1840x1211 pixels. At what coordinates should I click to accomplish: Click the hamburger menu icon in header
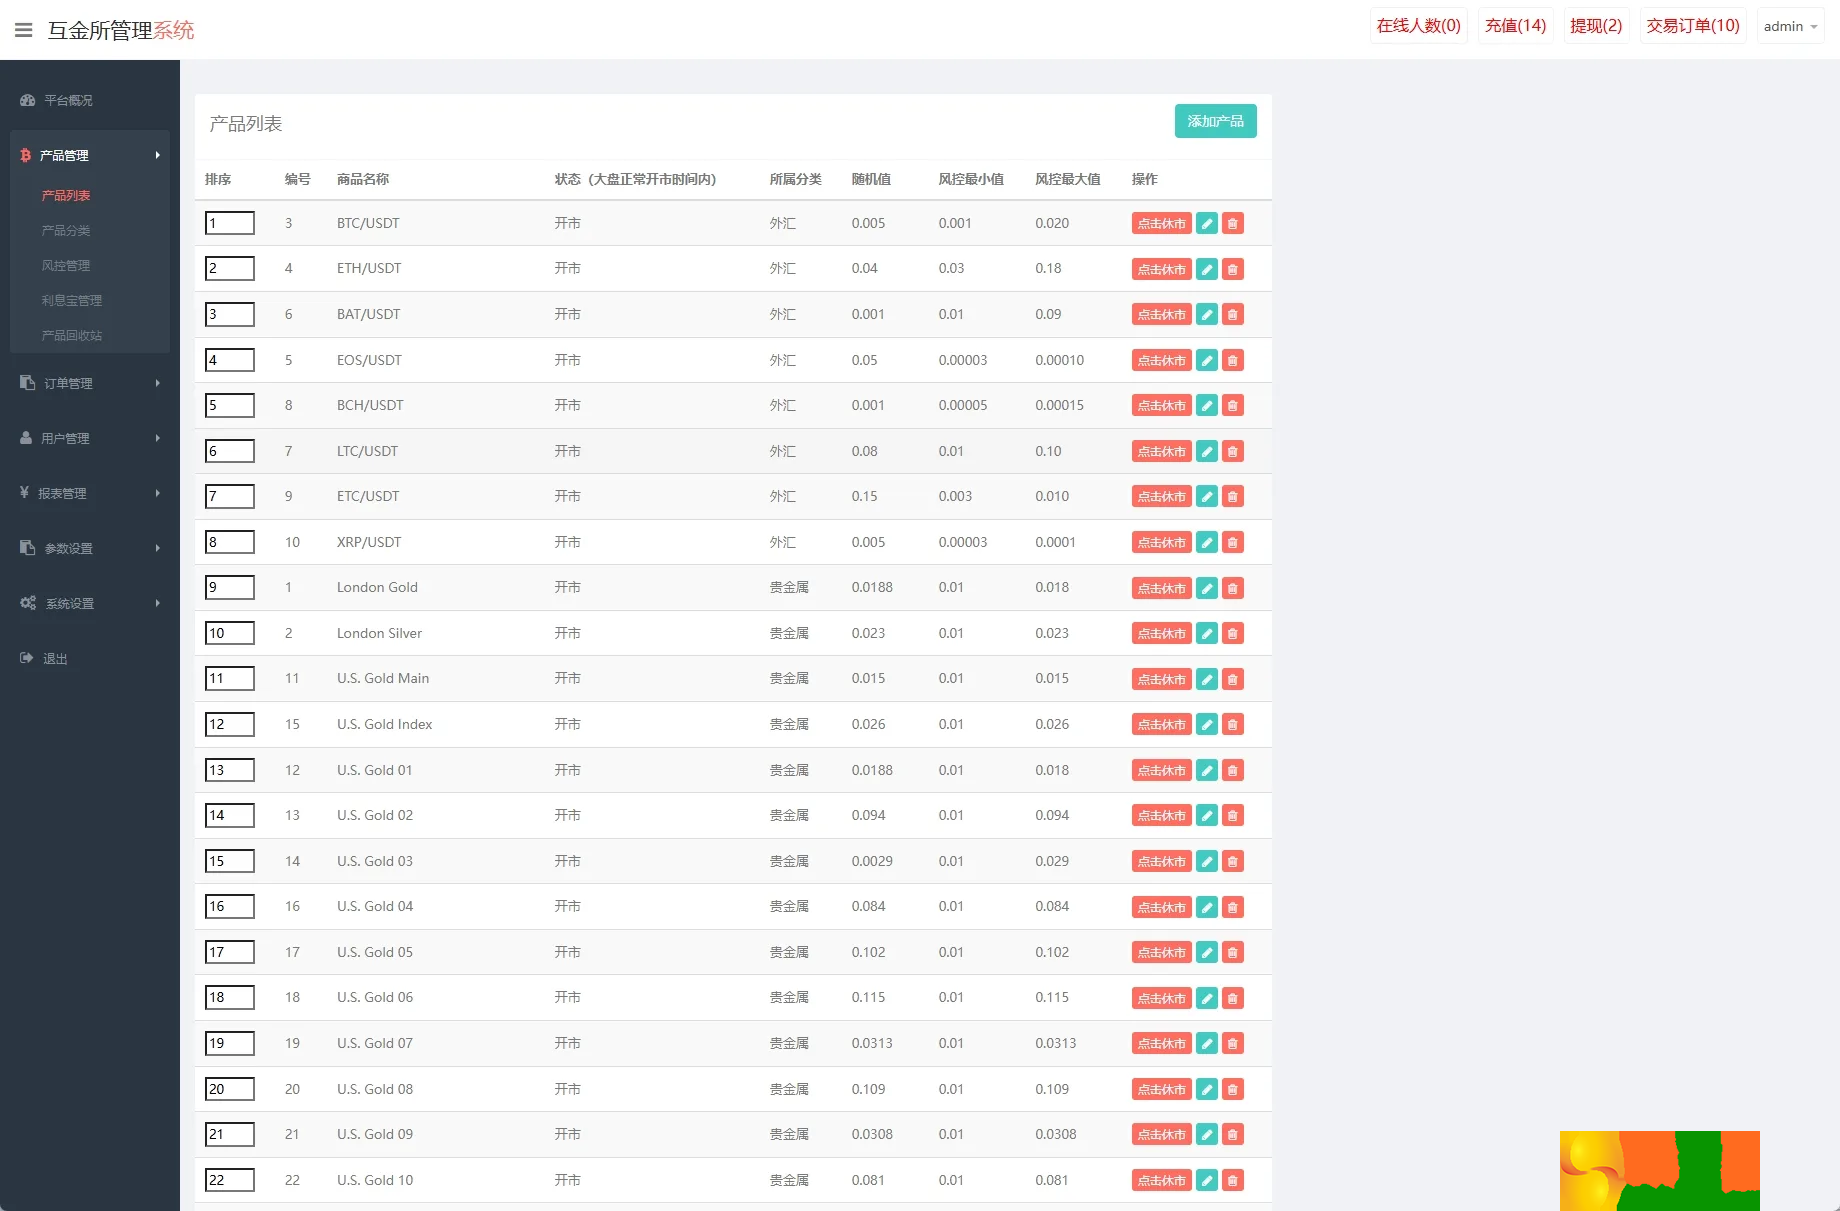[x=24, y=30]
